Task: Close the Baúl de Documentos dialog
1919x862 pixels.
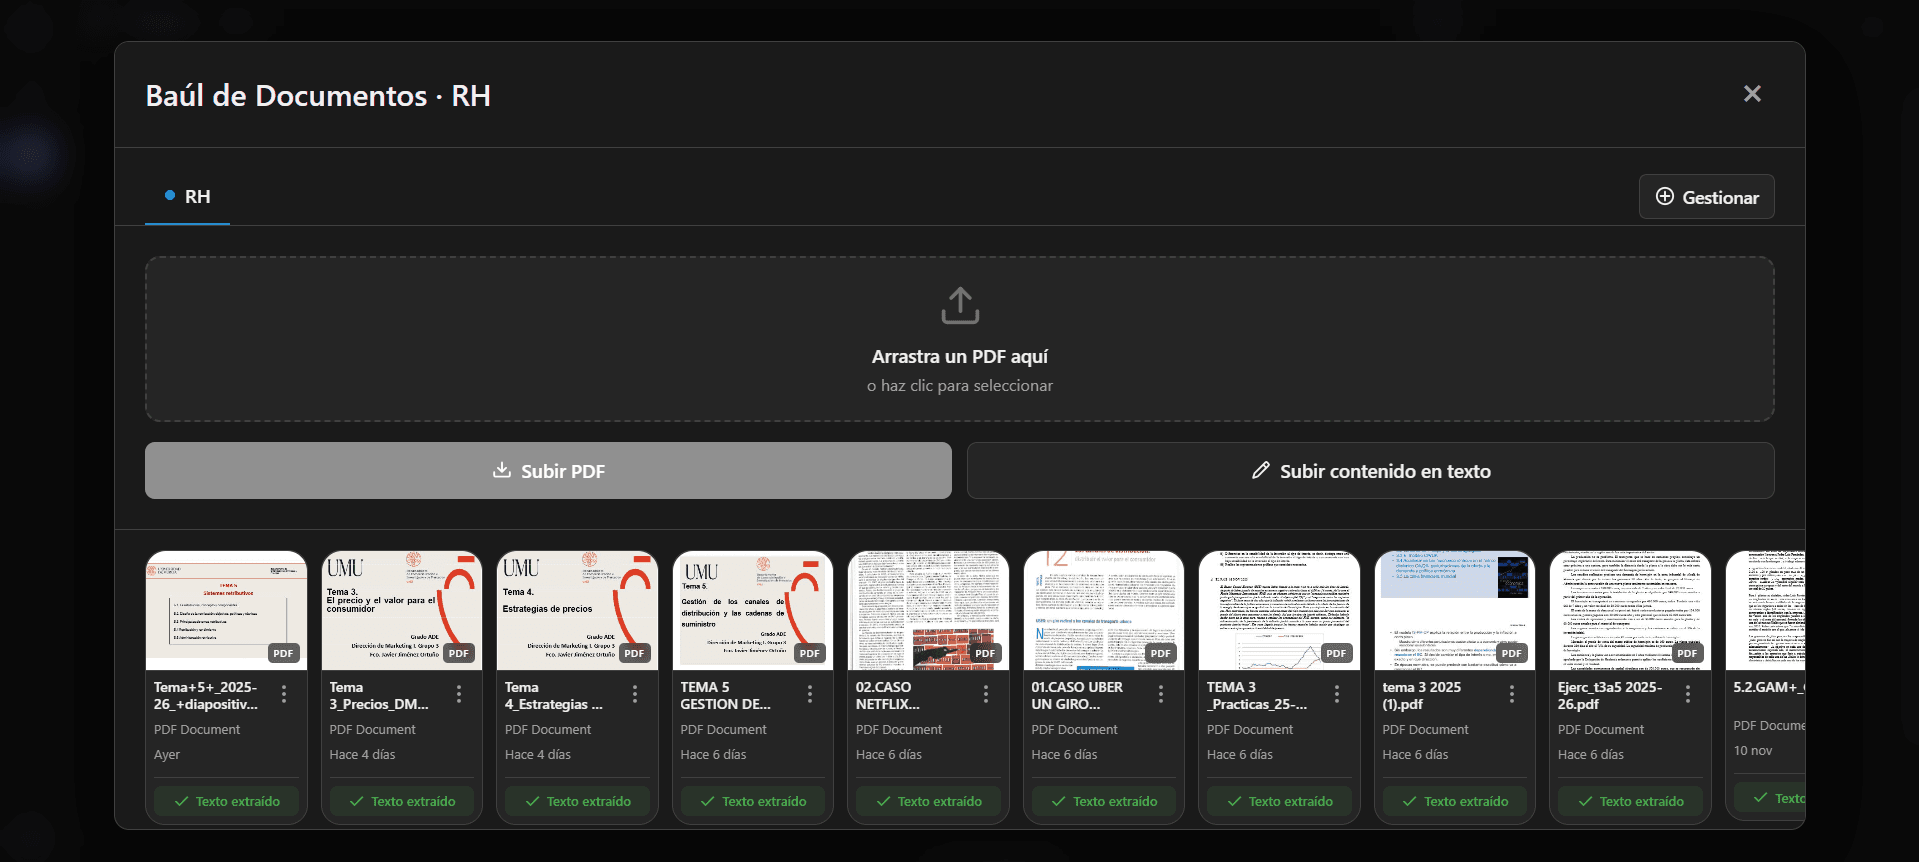Action: tap(1752, 94)
